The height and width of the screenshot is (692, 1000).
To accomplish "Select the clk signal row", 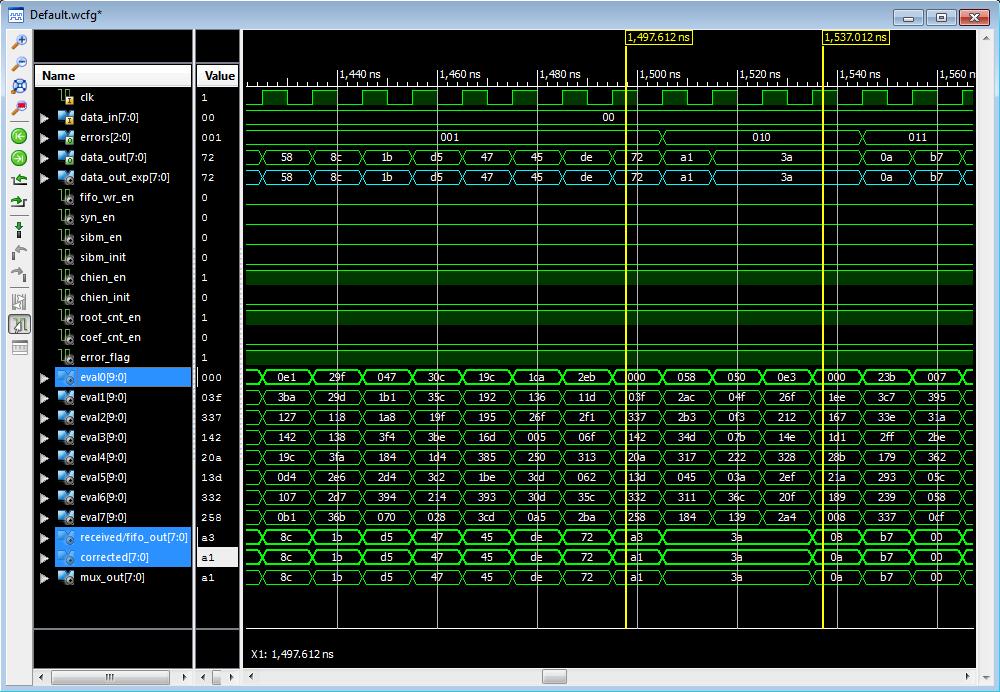I will click(113, 97).
